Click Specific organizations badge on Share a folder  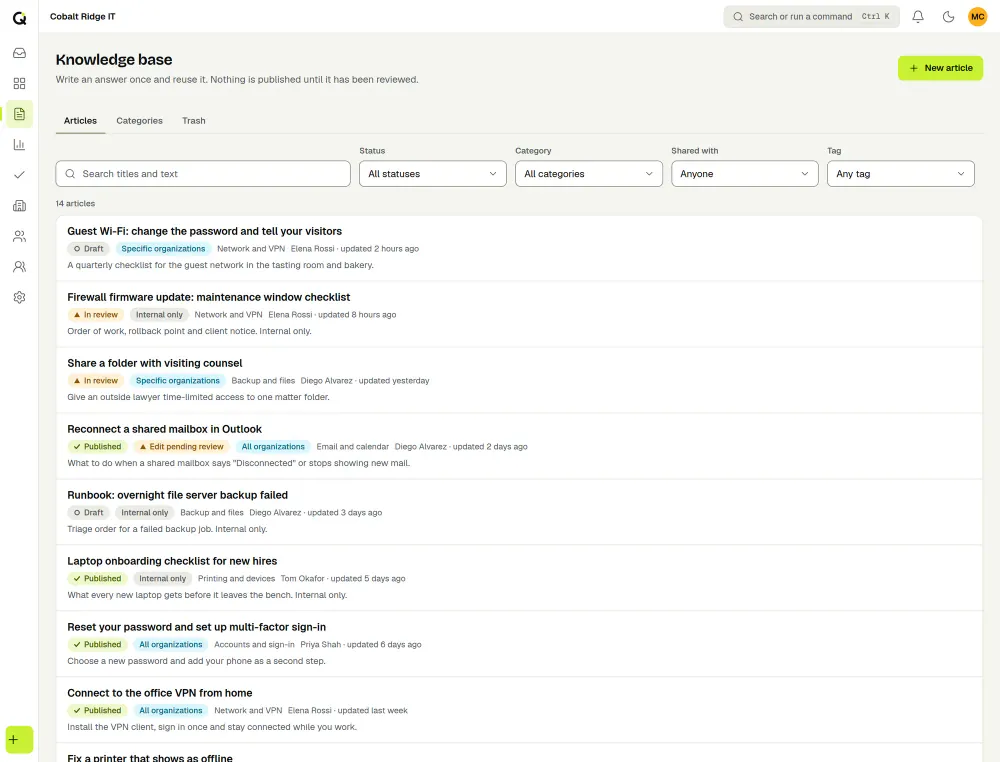click(x=177, y=381)
